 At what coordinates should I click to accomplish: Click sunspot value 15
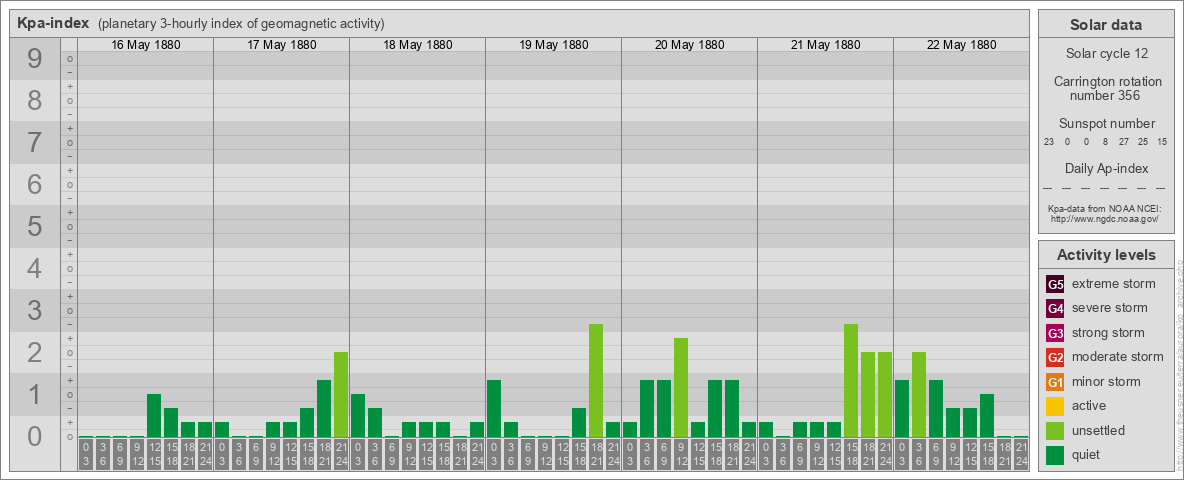coord(1162,141)
